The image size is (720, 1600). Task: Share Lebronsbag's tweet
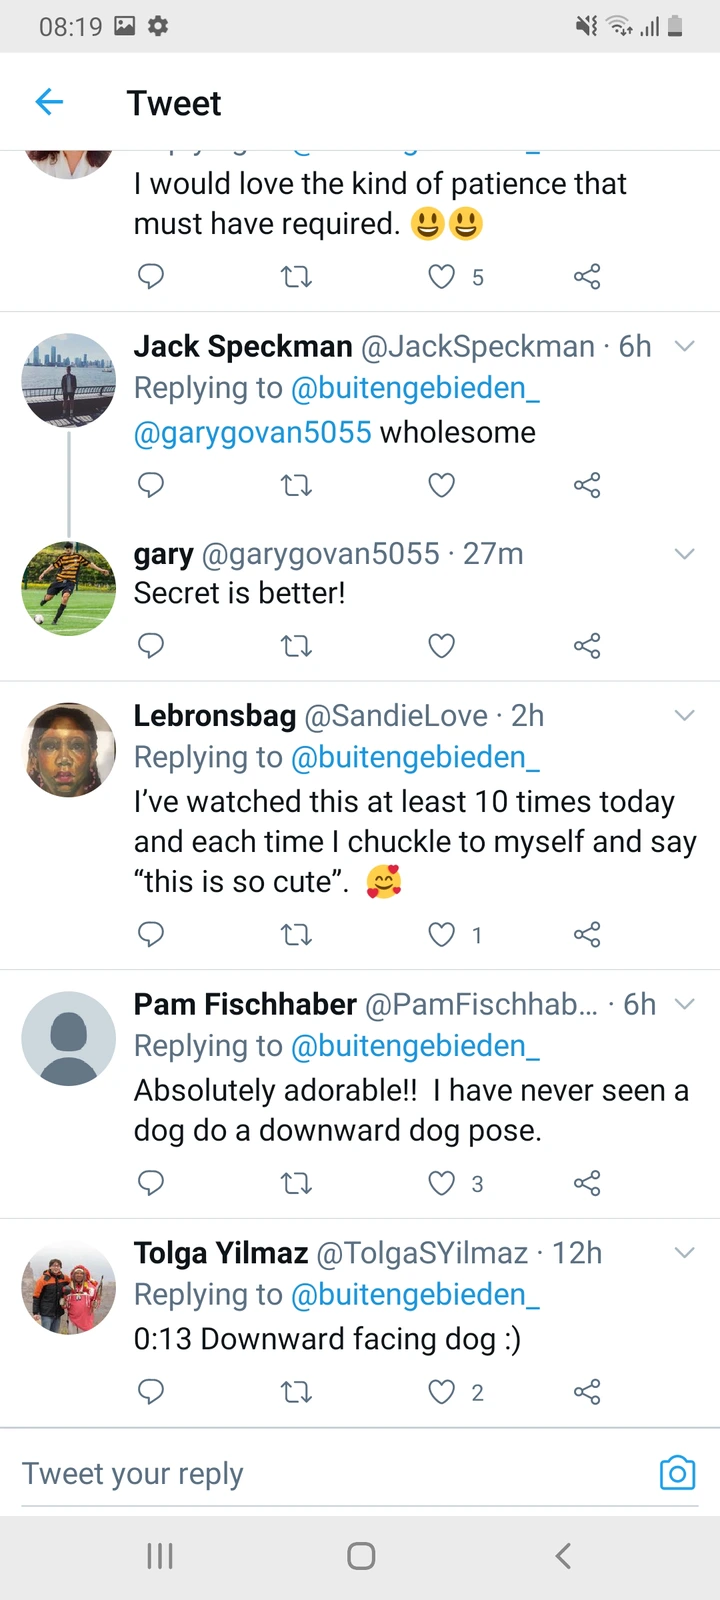point(587,935)
